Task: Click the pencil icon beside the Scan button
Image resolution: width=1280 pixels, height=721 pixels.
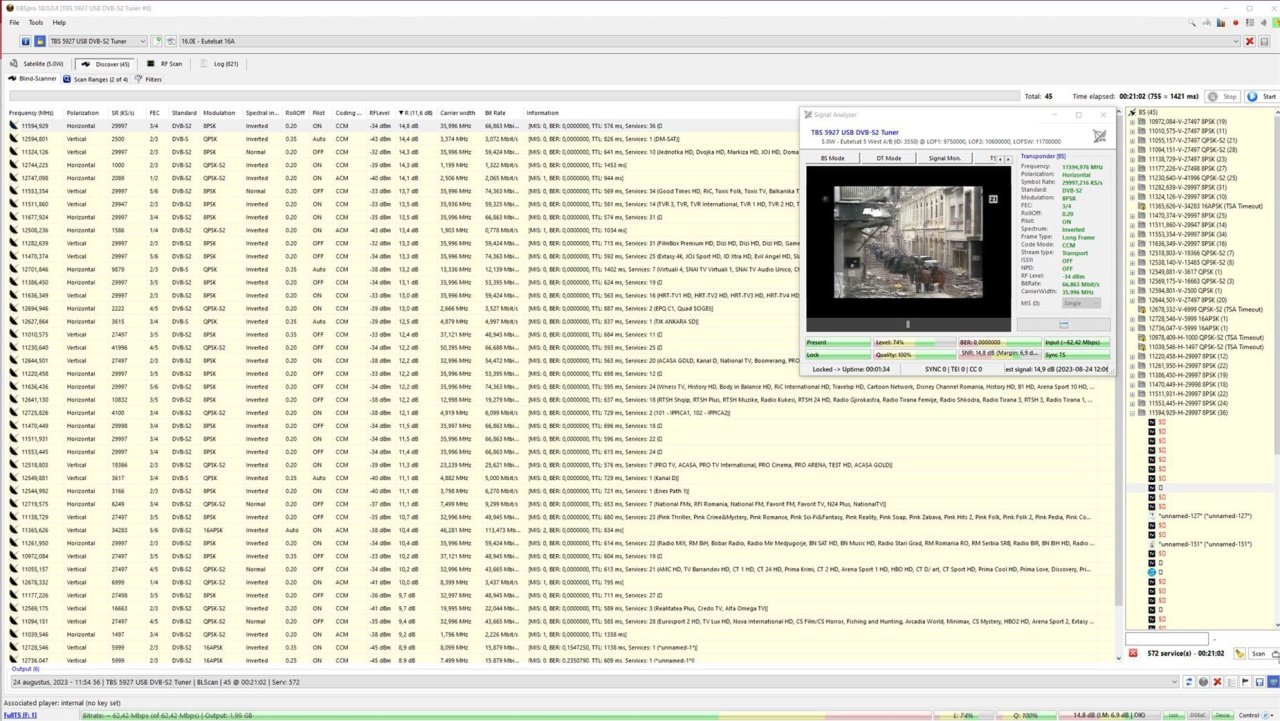Action: tap(1240, 653)
